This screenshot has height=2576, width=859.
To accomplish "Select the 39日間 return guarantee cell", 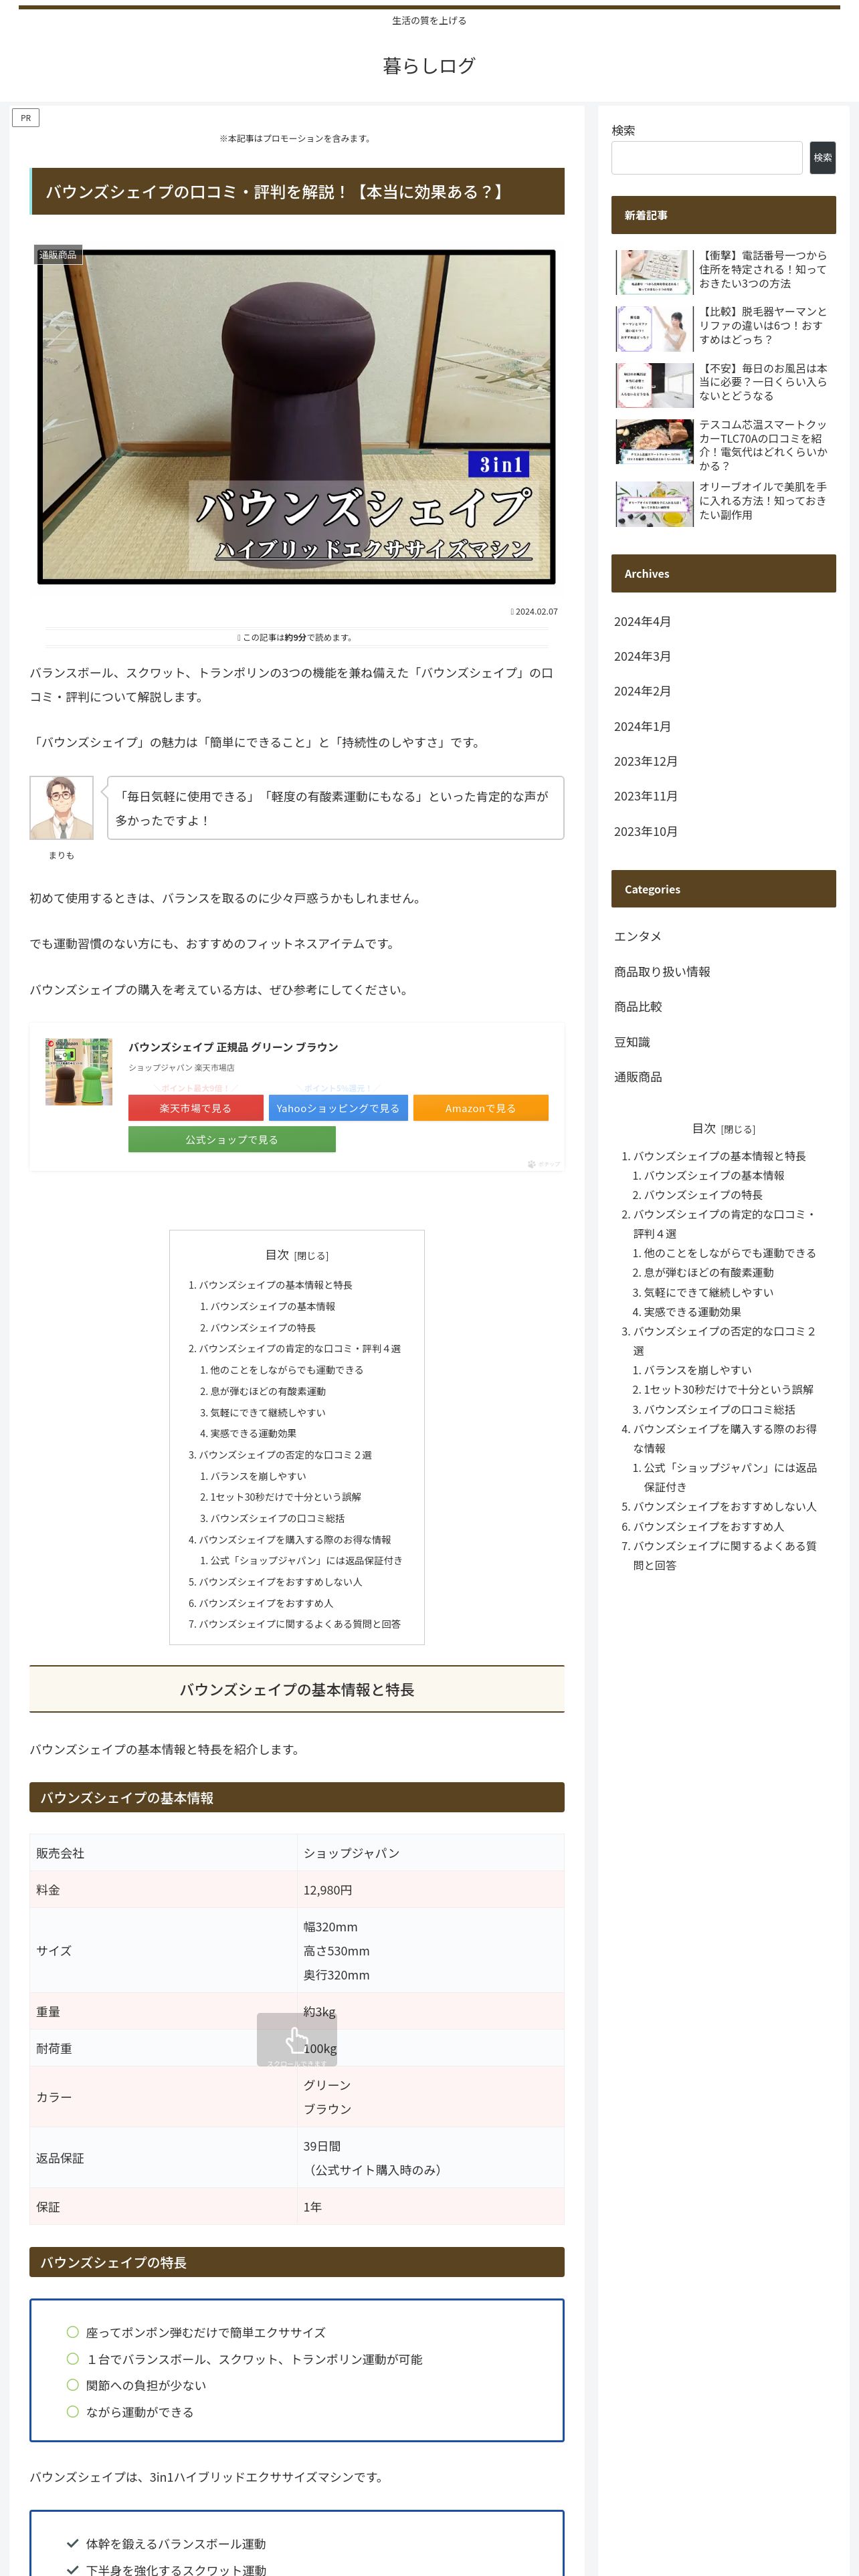I will click(x=430, y=2158).
